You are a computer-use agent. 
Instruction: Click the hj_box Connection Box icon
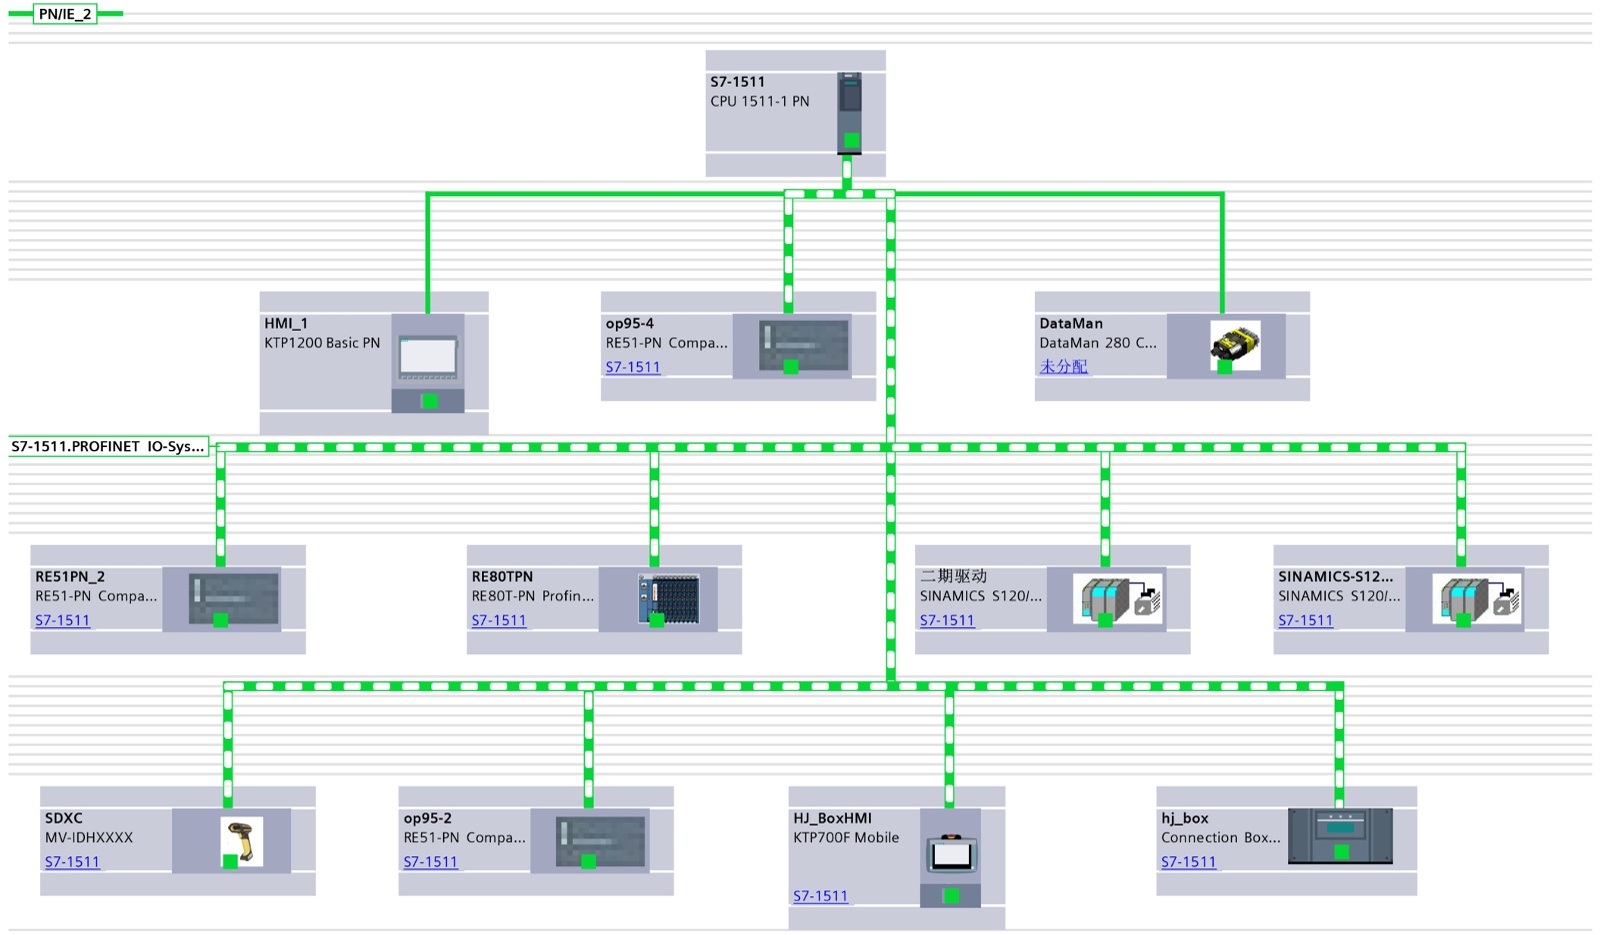click(x=1340, y=835)
